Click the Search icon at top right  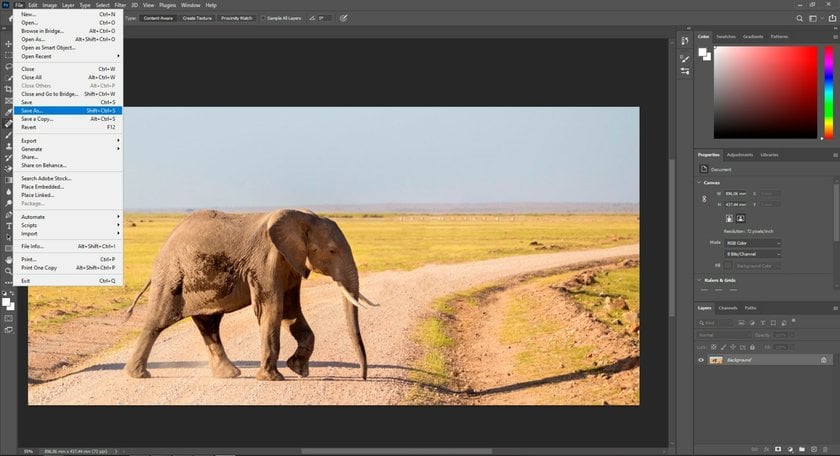point(799,18)
